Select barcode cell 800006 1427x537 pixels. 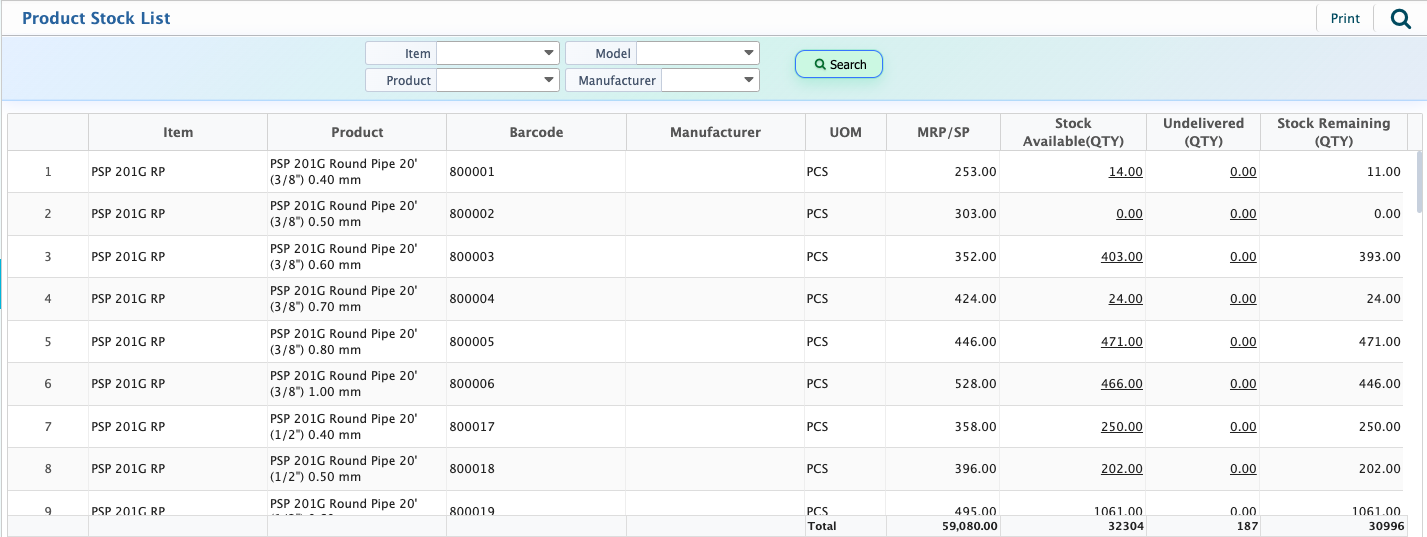[x=536, y=384]
